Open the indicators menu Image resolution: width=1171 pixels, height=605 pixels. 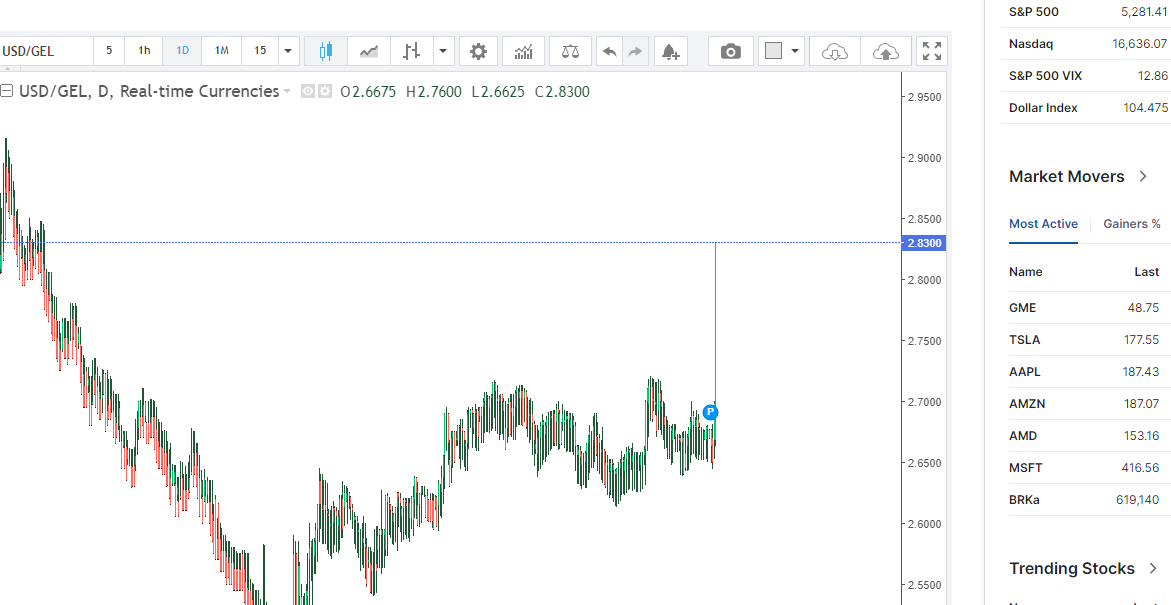coord(524,51)
